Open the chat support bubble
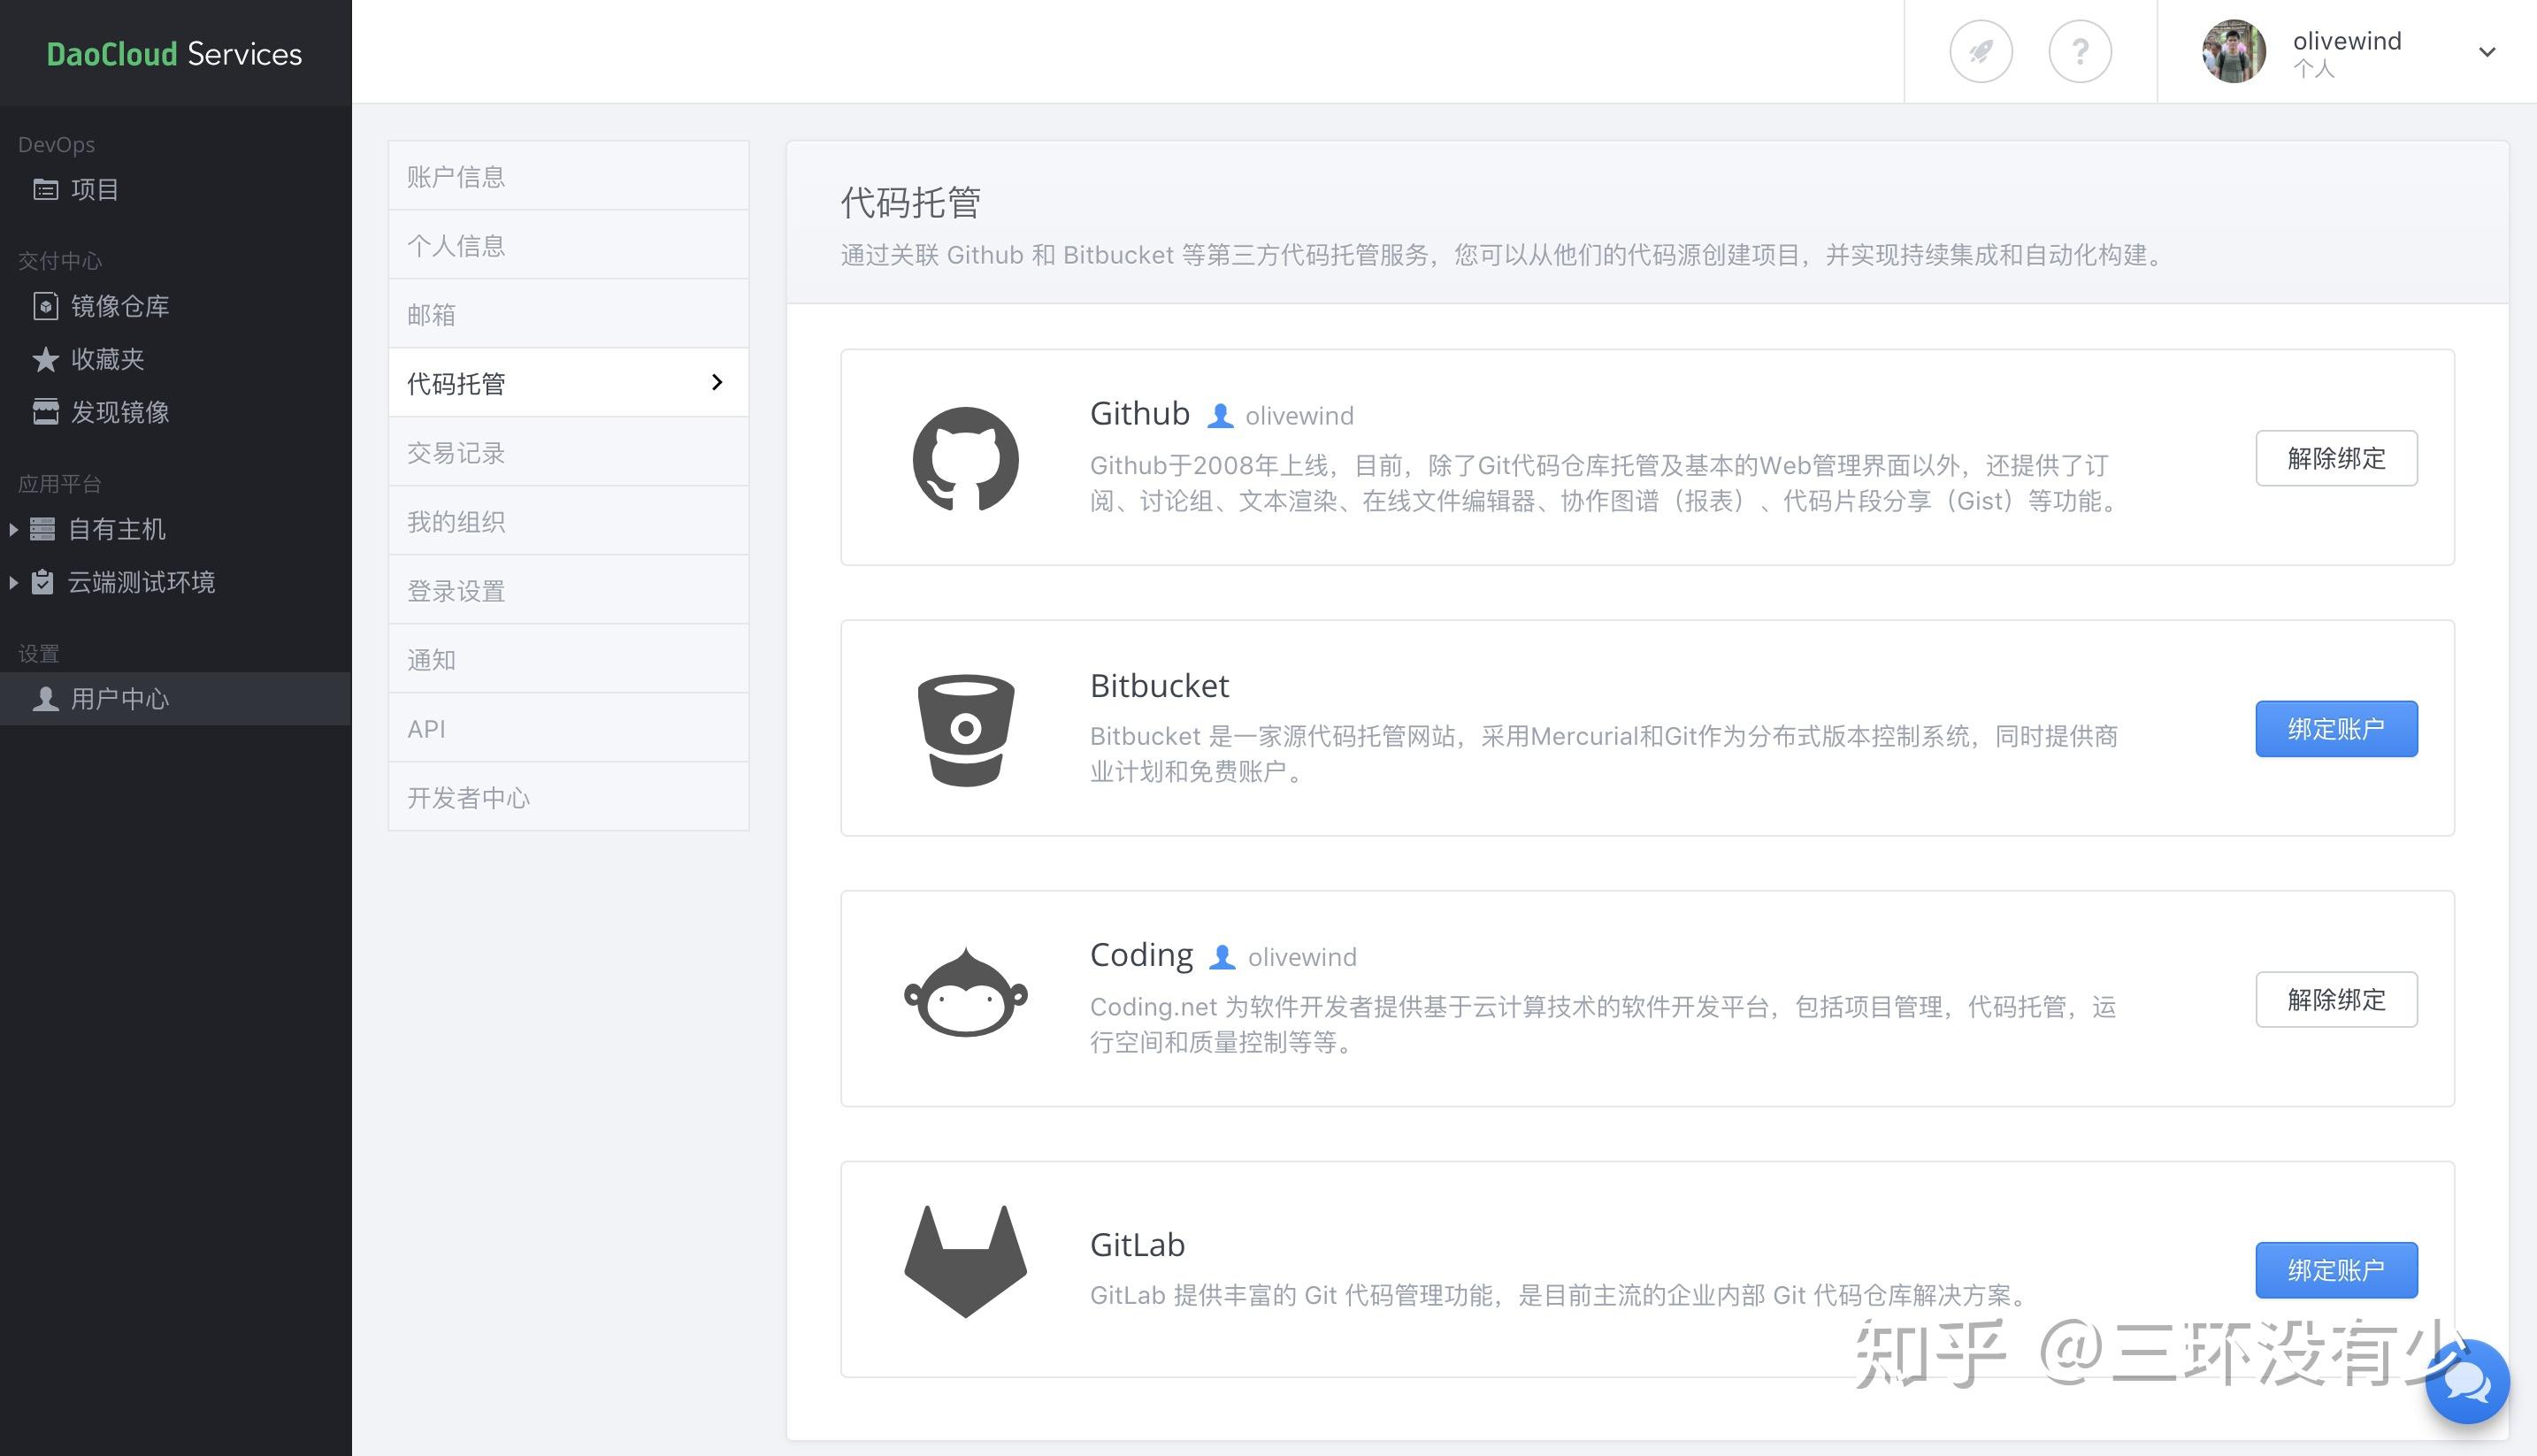This screenshot has width=2537, height=1456. (2466, 1381)
